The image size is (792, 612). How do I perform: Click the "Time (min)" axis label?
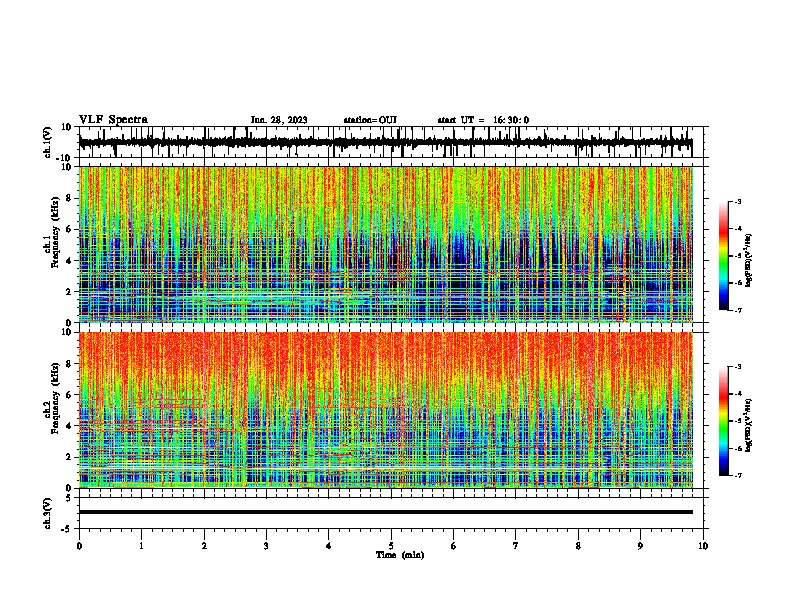pos(400,555)
